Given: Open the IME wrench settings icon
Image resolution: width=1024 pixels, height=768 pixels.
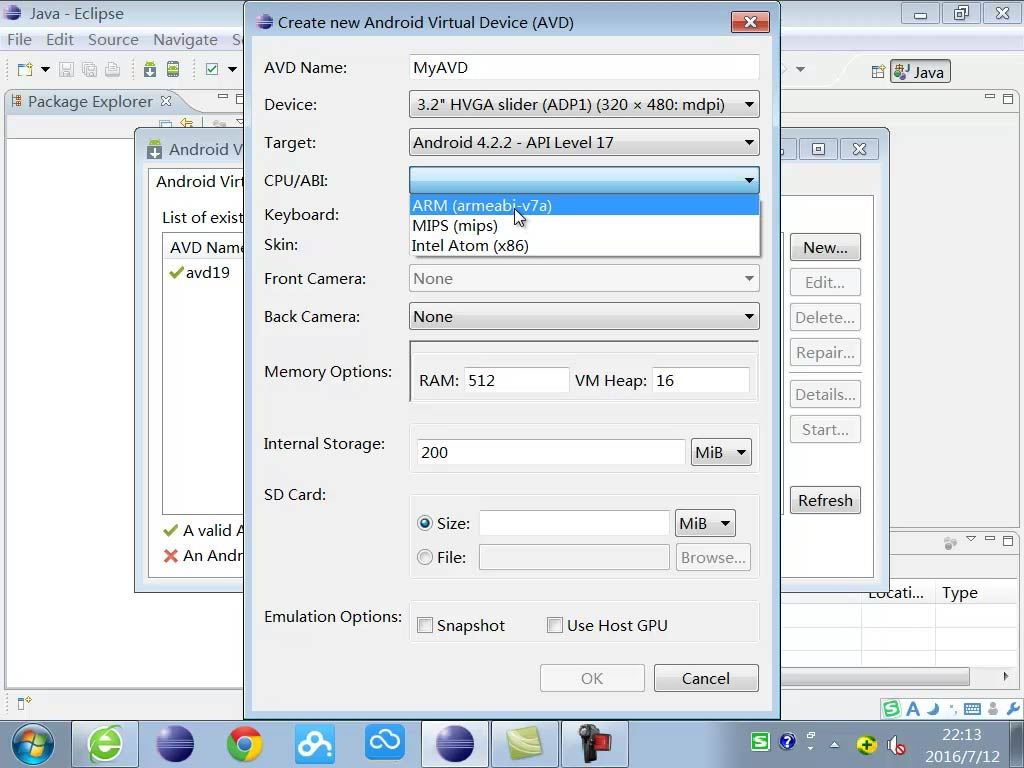Looking at the screenshot, I should tap(1013, 708).
